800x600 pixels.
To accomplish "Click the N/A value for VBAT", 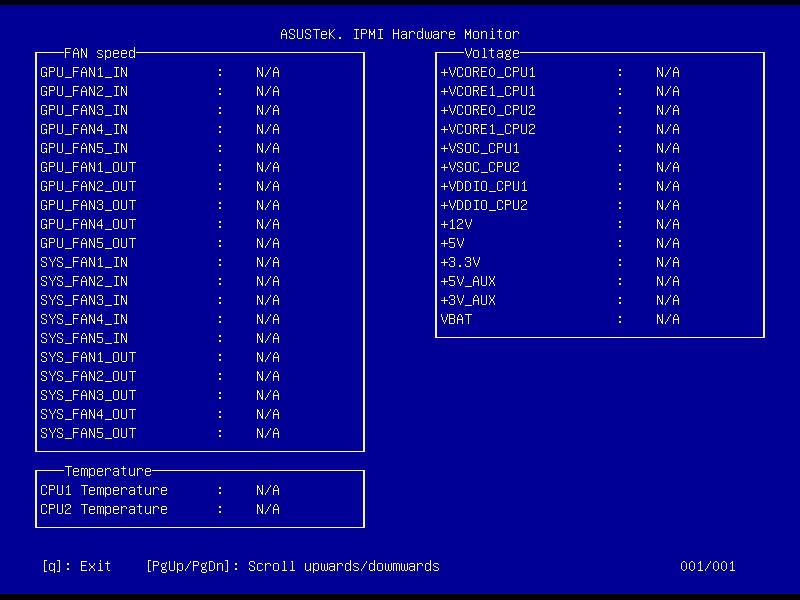I will click(668, 319).
